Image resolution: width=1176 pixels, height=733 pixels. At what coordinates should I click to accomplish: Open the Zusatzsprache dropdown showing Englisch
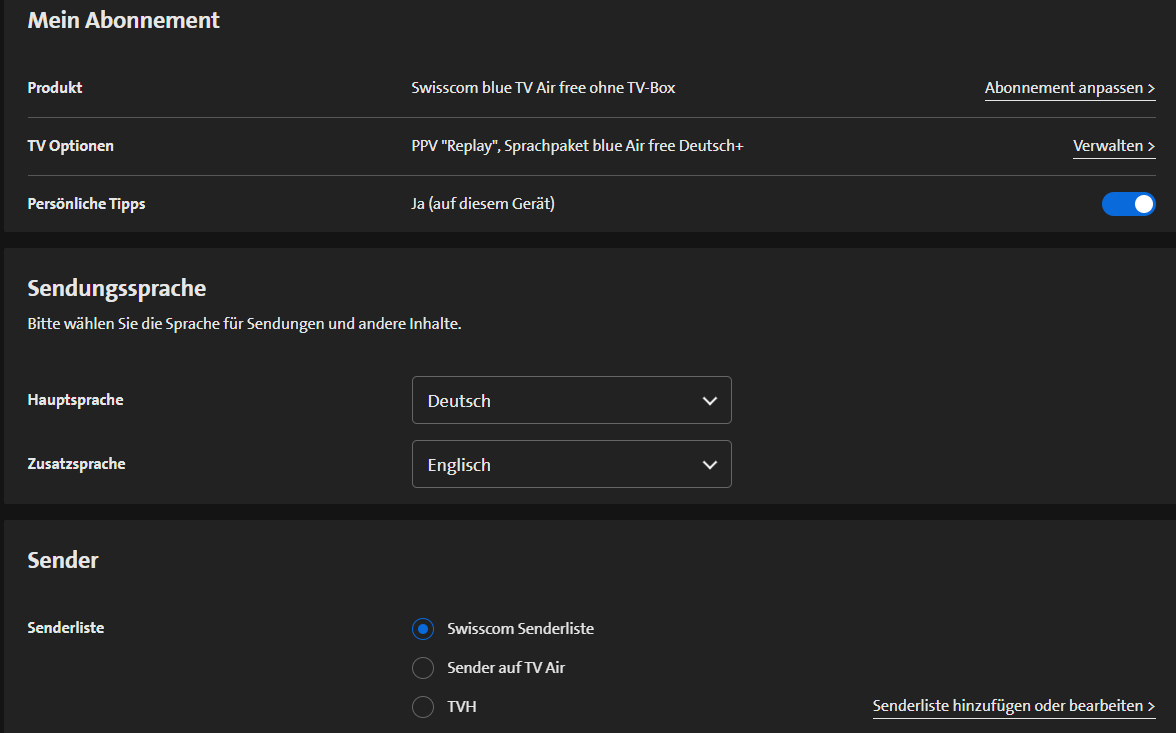[x=572, y=464]
